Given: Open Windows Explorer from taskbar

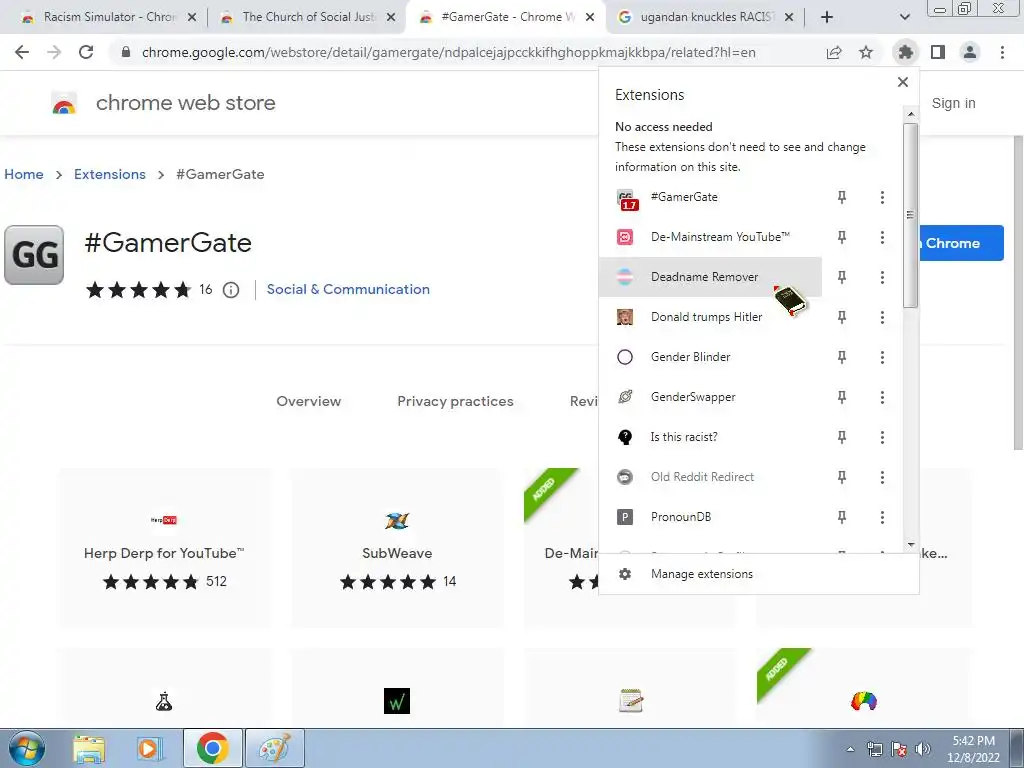Looking at the screenshot, I should 89,749.
